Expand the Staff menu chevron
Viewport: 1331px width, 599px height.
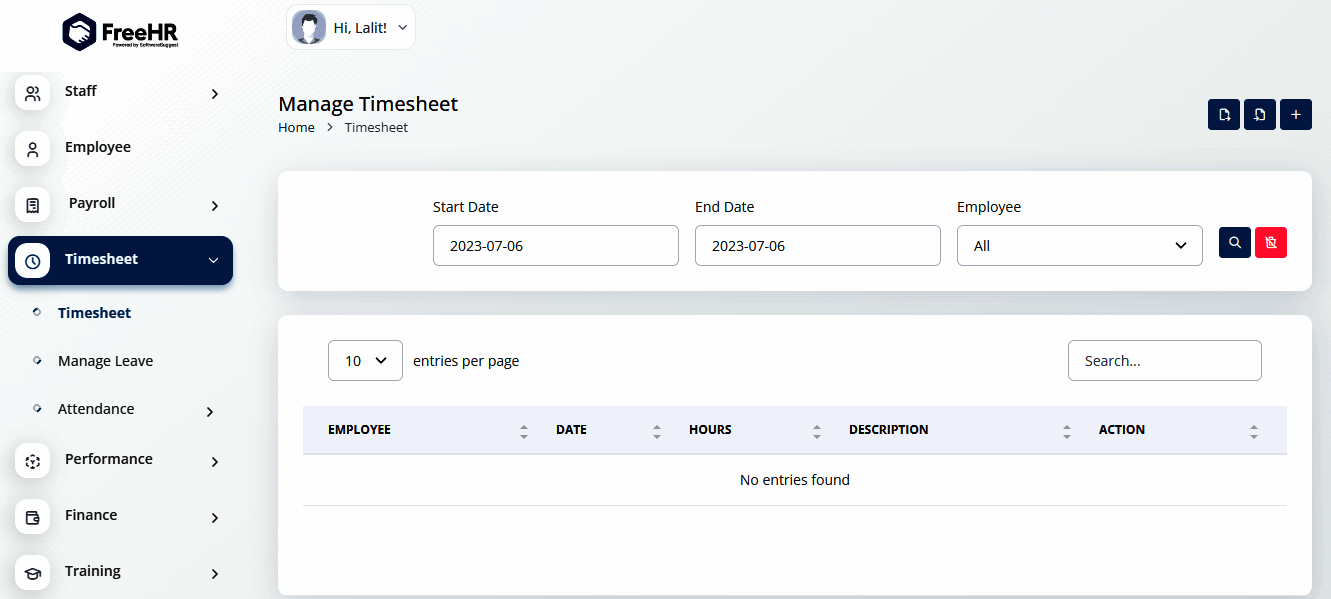click(x=215, y=94)
